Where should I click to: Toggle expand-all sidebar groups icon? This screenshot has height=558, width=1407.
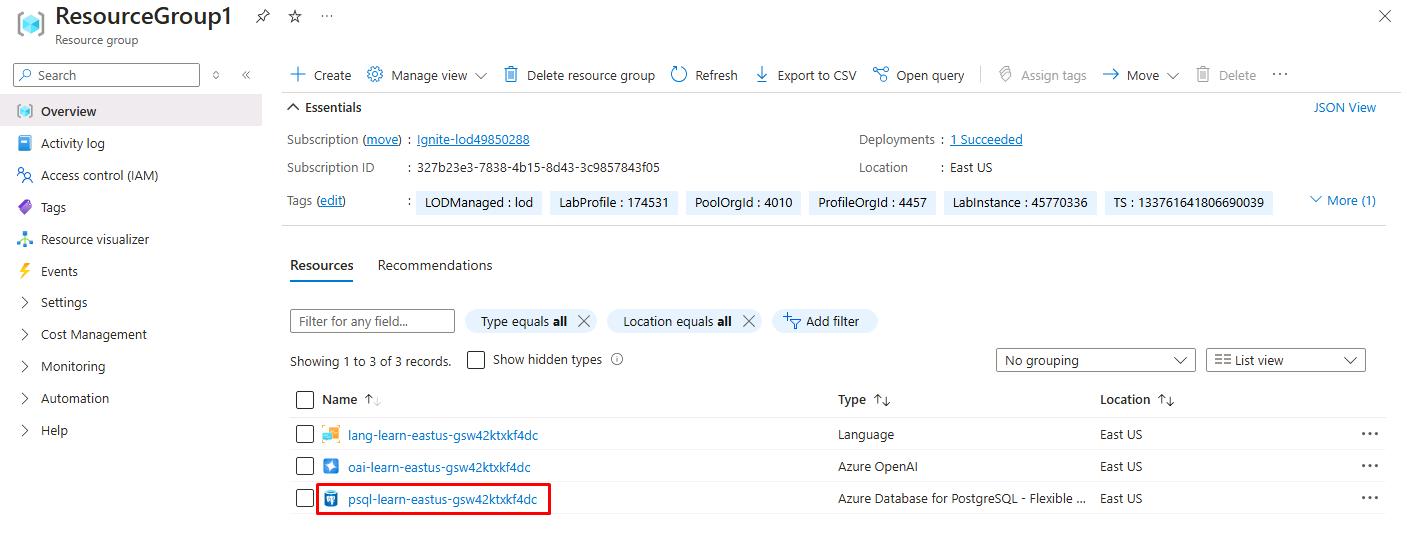tap(216, 75)
